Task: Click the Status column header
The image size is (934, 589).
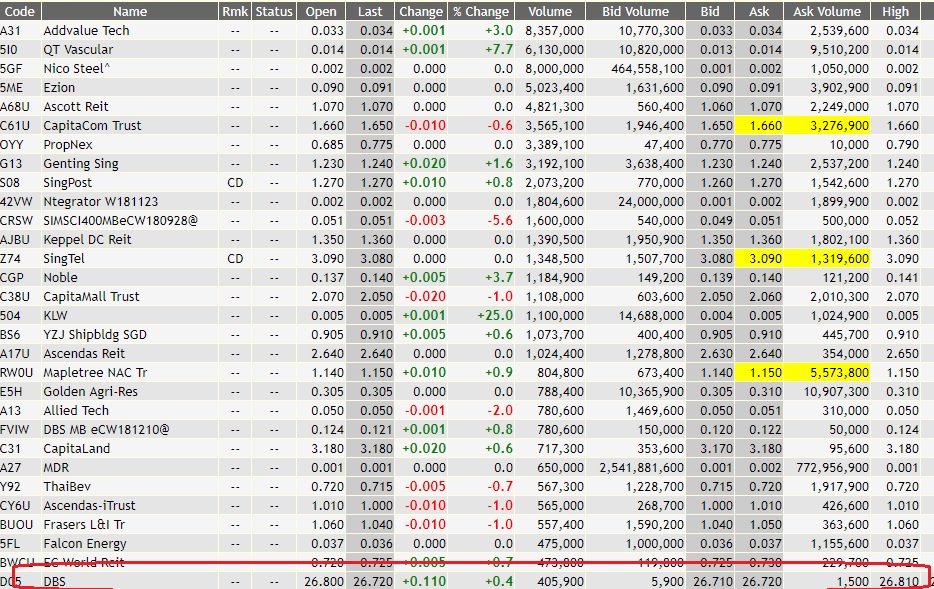Action: tap(274, 11)
